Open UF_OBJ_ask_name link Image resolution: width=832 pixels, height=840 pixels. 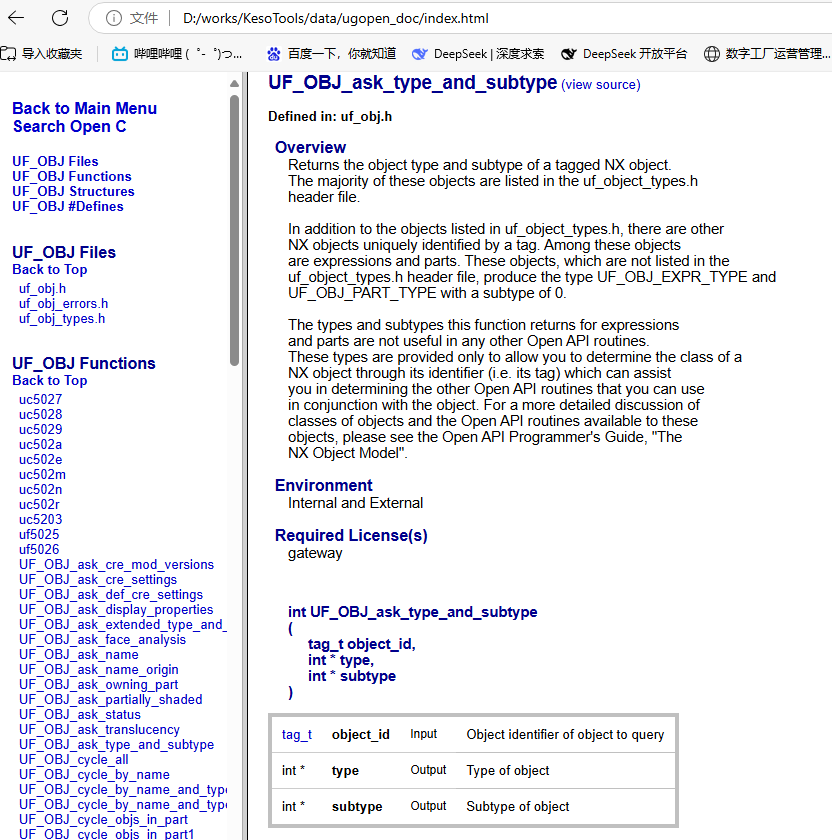(x=79, y=655)
